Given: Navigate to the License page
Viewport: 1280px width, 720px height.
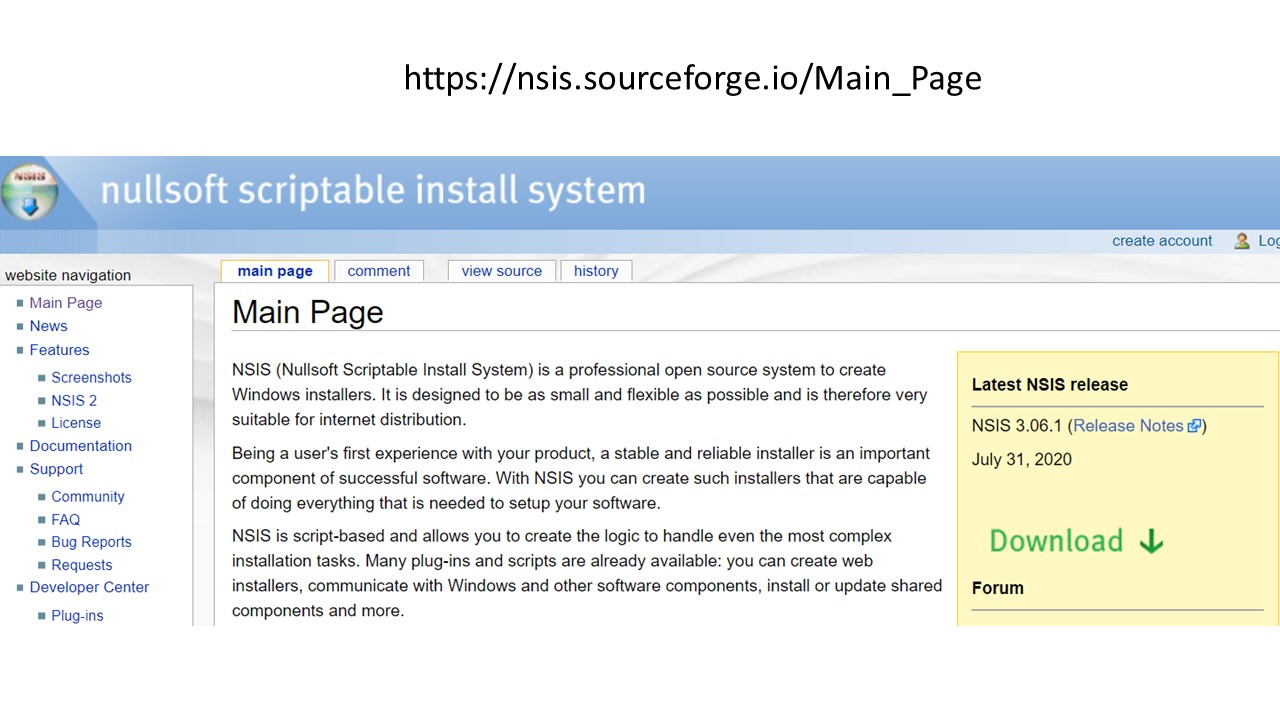Looking at the screenshot, I should click(76, 423).
